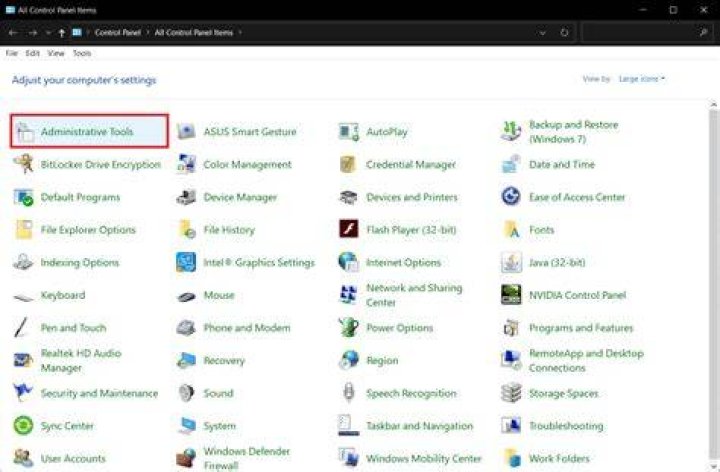720x472 pixels.
Task: Open the Phone and Modem icon
Action: click(186, 328)
